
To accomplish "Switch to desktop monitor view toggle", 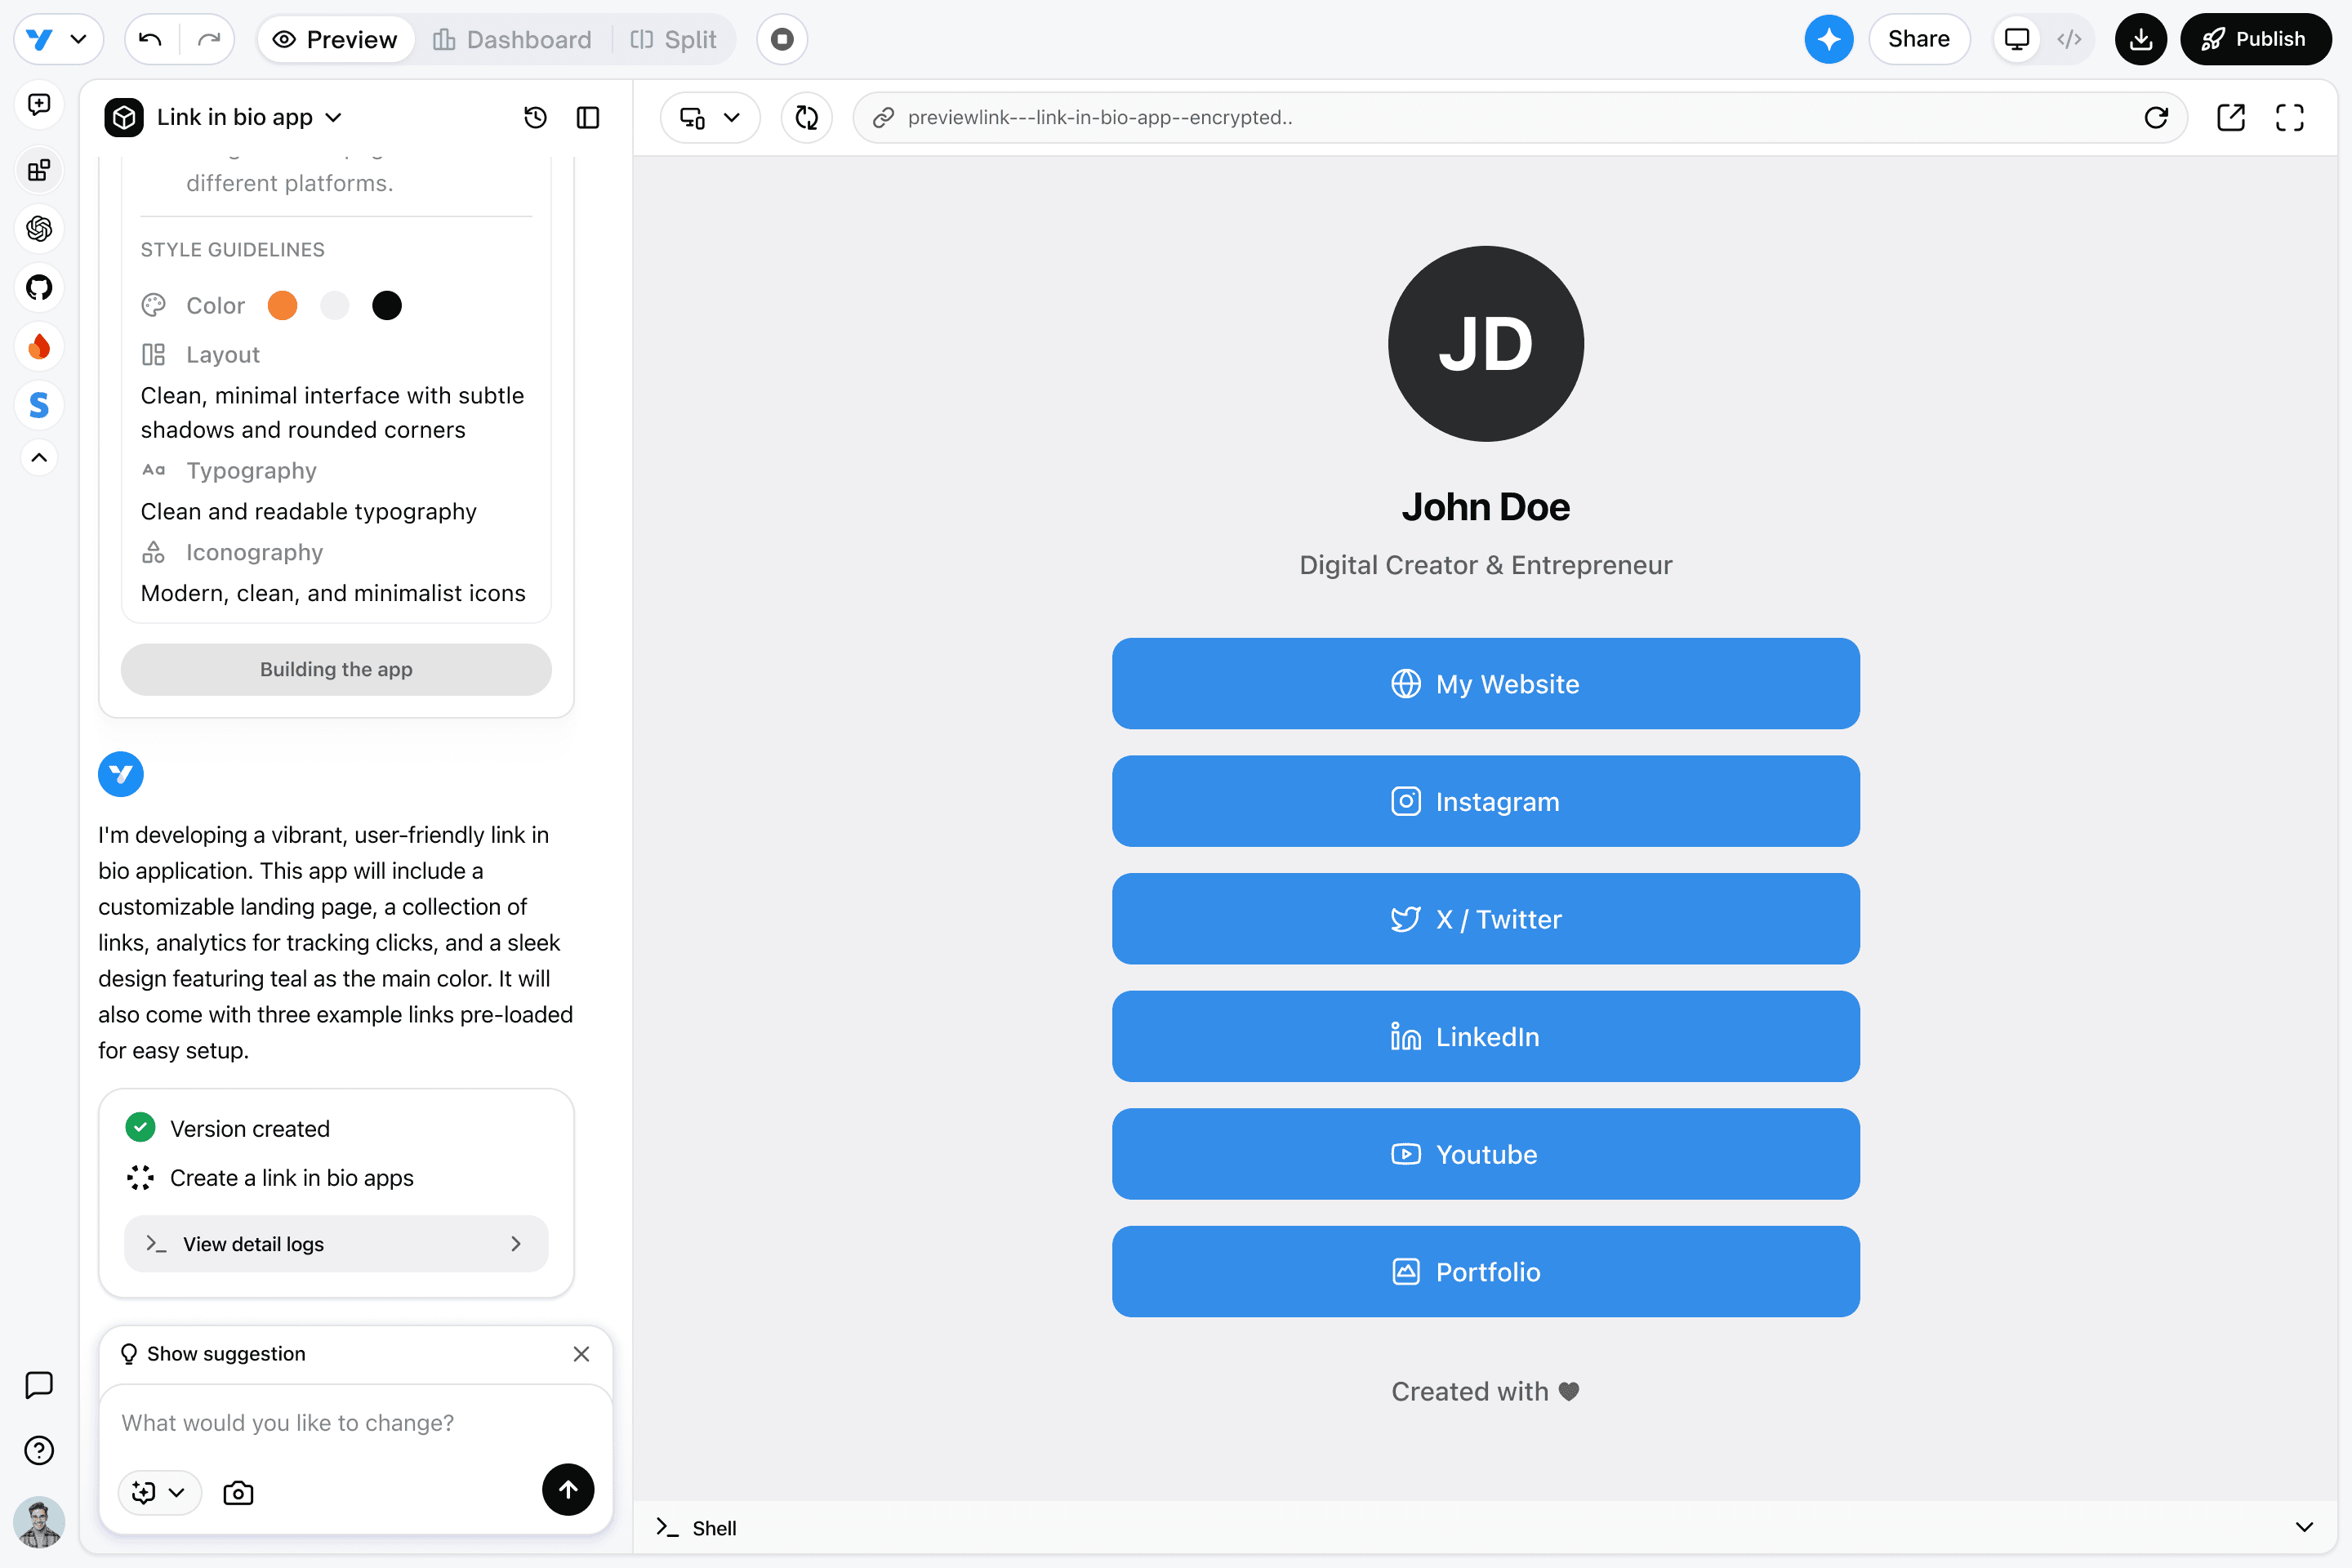I will [x=2017, y=39].
